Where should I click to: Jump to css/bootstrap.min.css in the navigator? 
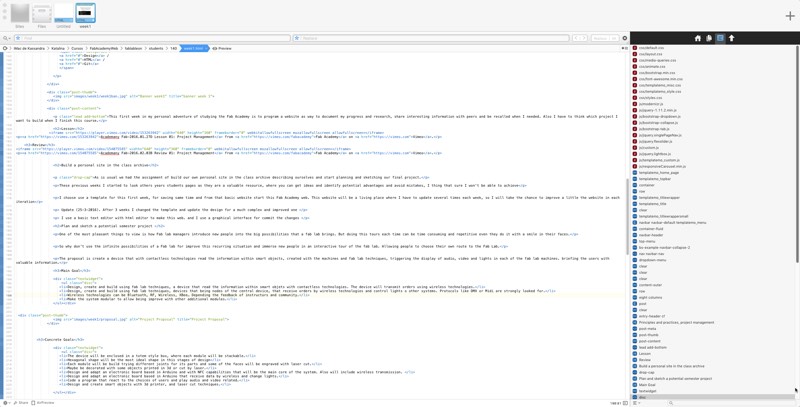[x=656, y=73]
